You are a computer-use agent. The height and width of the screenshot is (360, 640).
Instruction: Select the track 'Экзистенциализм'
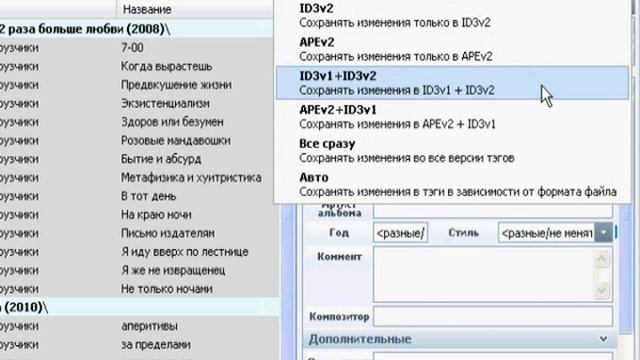tap(165, 103)
